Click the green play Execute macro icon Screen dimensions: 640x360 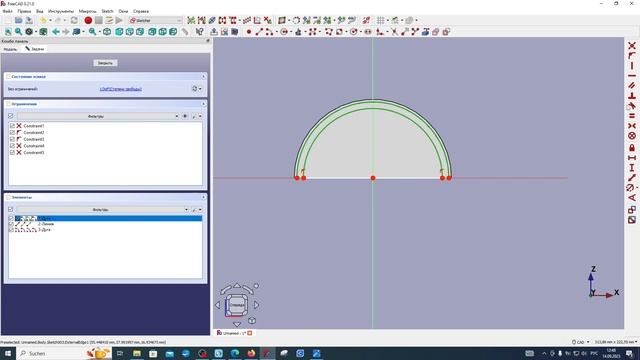(119, 20)
